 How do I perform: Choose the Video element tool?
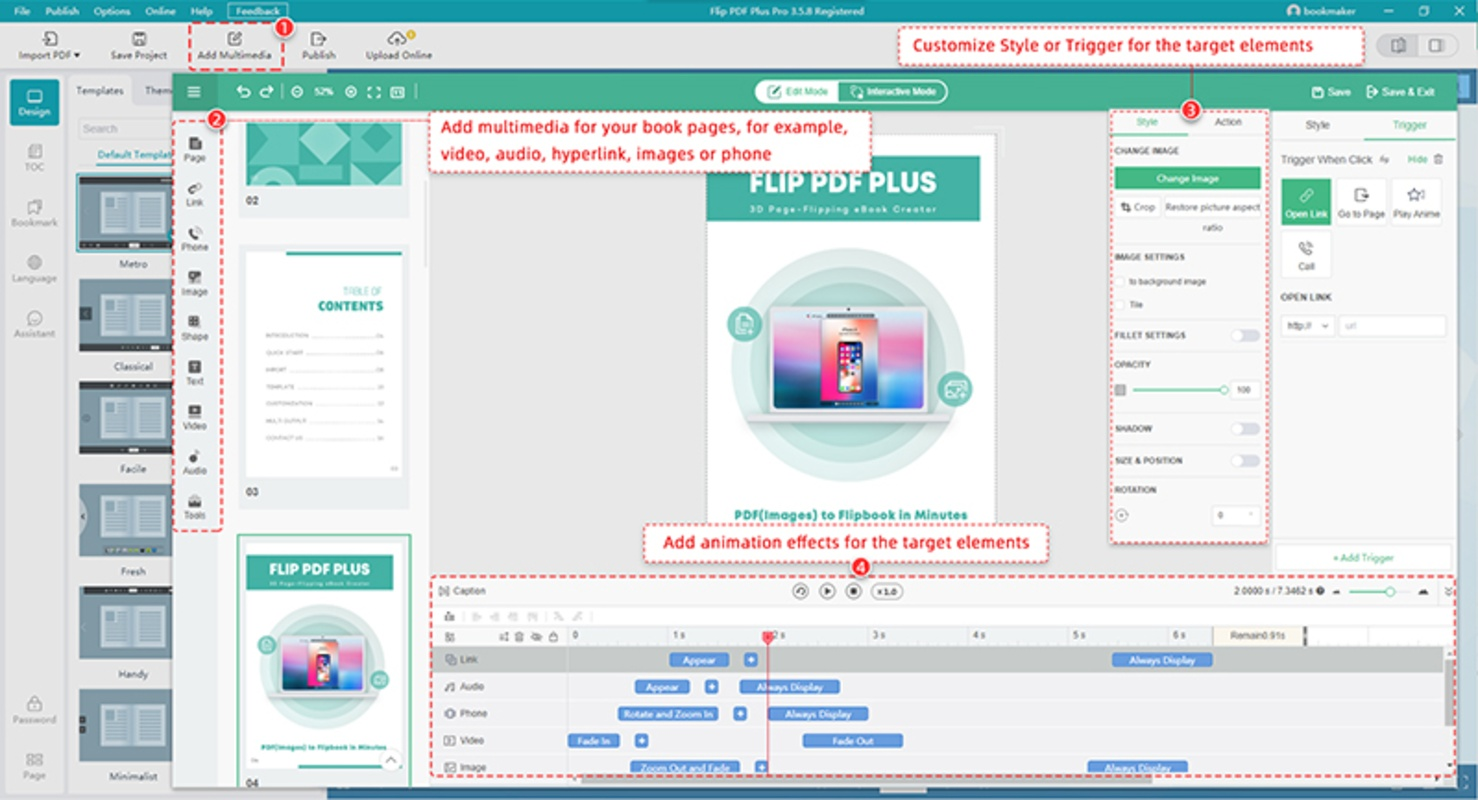click(x=195, y=417)
